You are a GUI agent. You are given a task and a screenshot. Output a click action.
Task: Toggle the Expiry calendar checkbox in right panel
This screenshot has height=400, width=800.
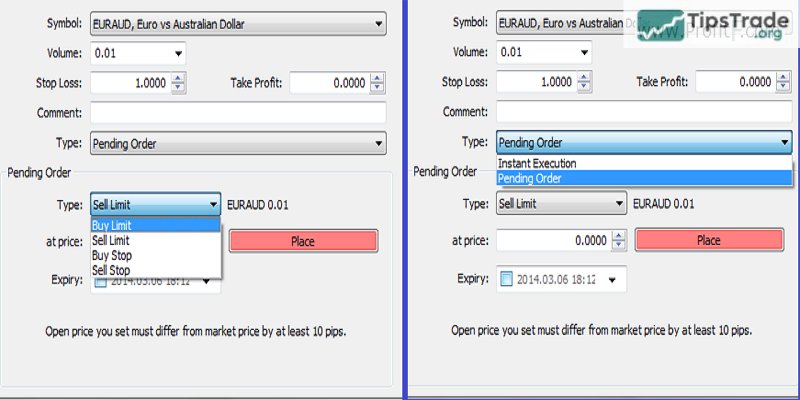click(x=507, y=279)
